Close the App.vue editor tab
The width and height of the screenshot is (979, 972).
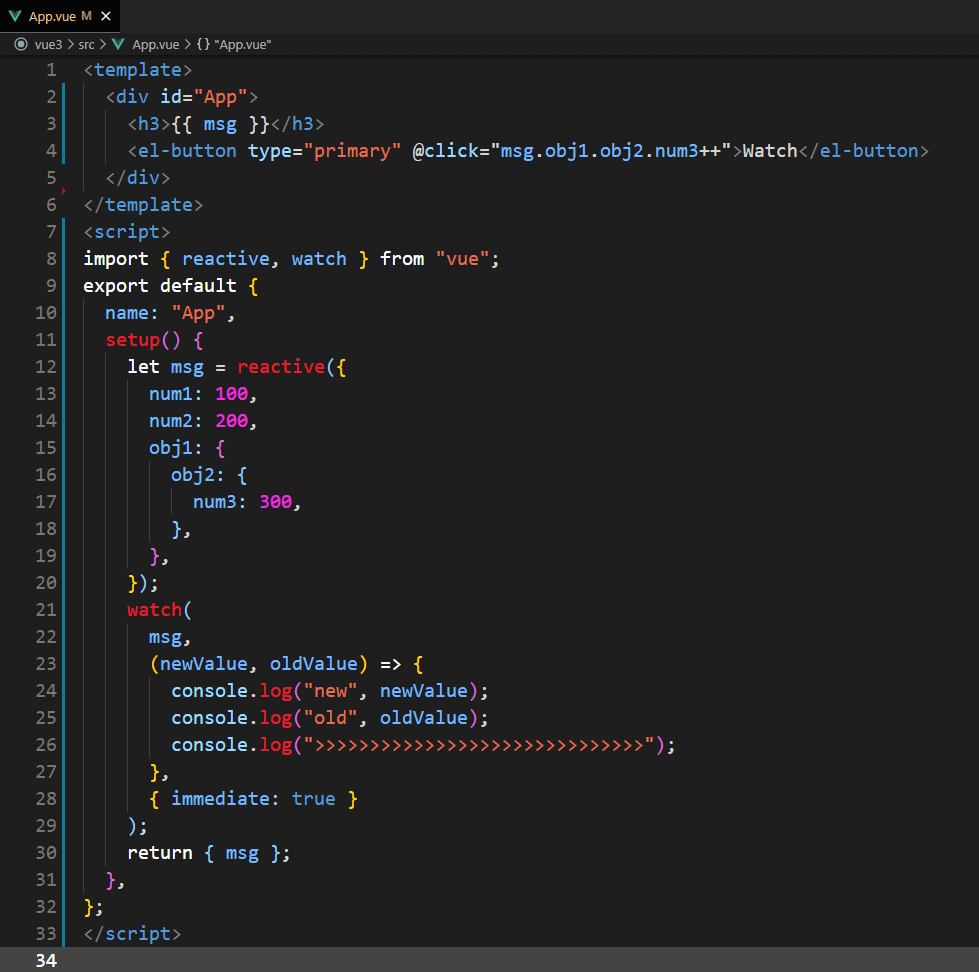pyautogui.click(x=106, y=16)
